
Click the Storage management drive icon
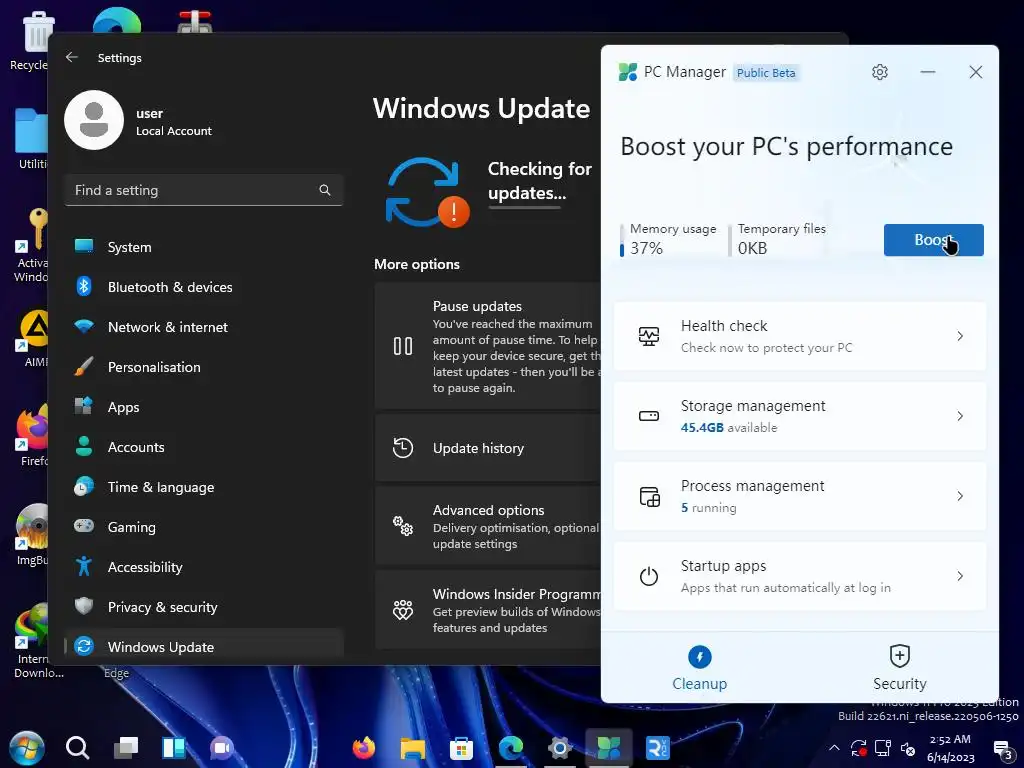tap(648, 416)
